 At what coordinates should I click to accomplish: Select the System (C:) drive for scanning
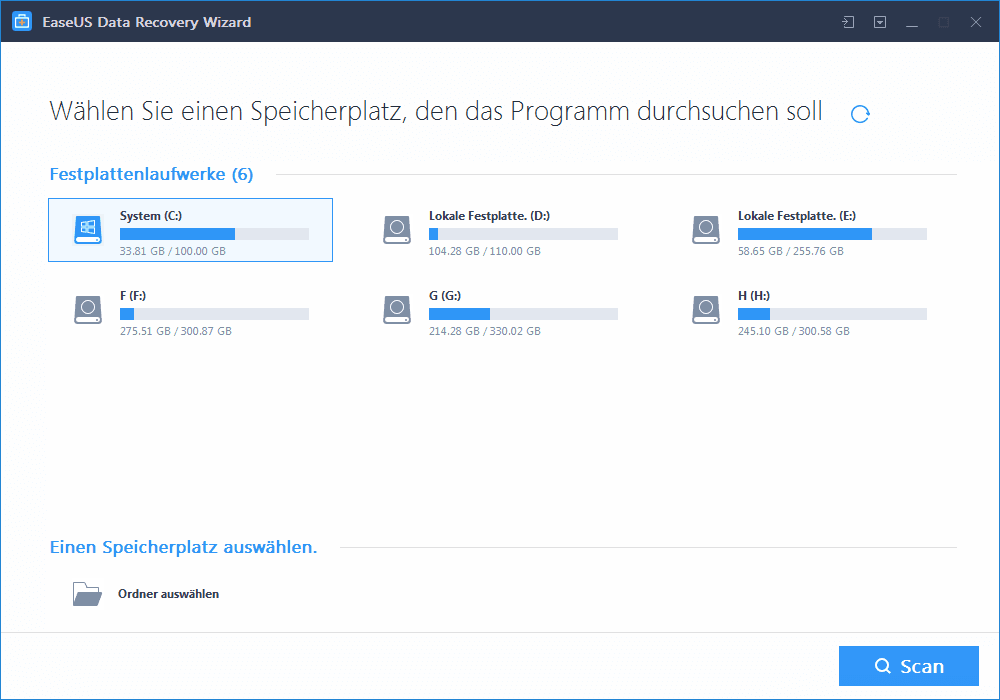pyautogui.click(x=190, y=229)
